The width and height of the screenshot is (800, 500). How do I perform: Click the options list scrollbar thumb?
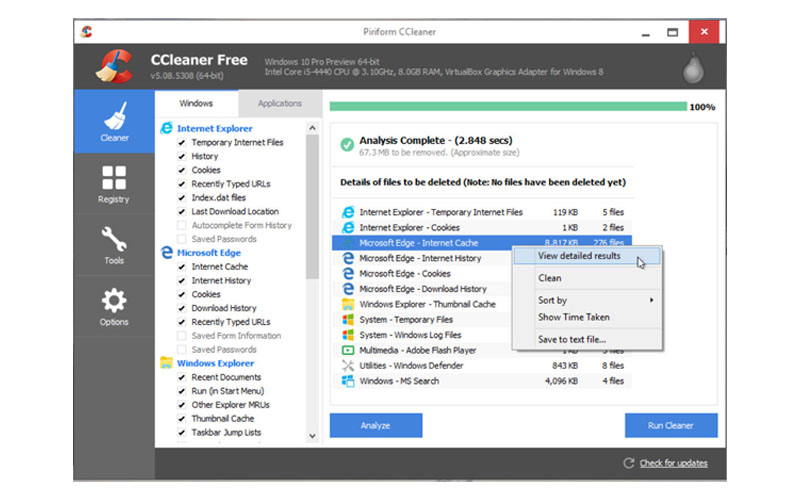(313, 207)
